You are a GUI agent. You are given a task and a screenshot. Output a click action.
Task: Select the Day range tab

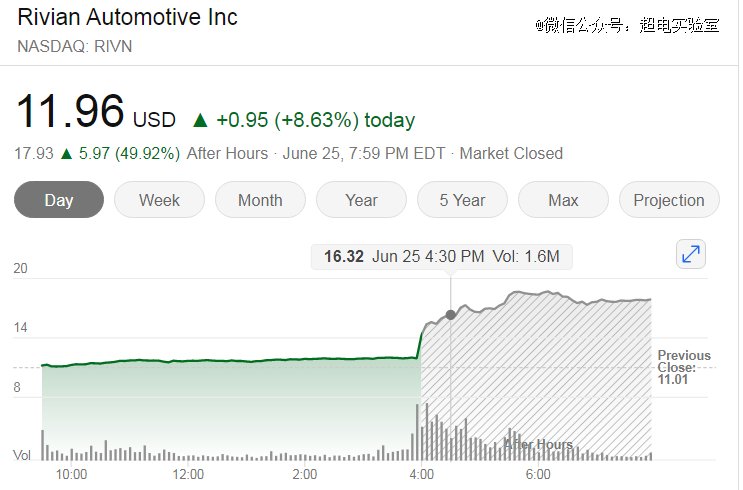coord(59,200)
